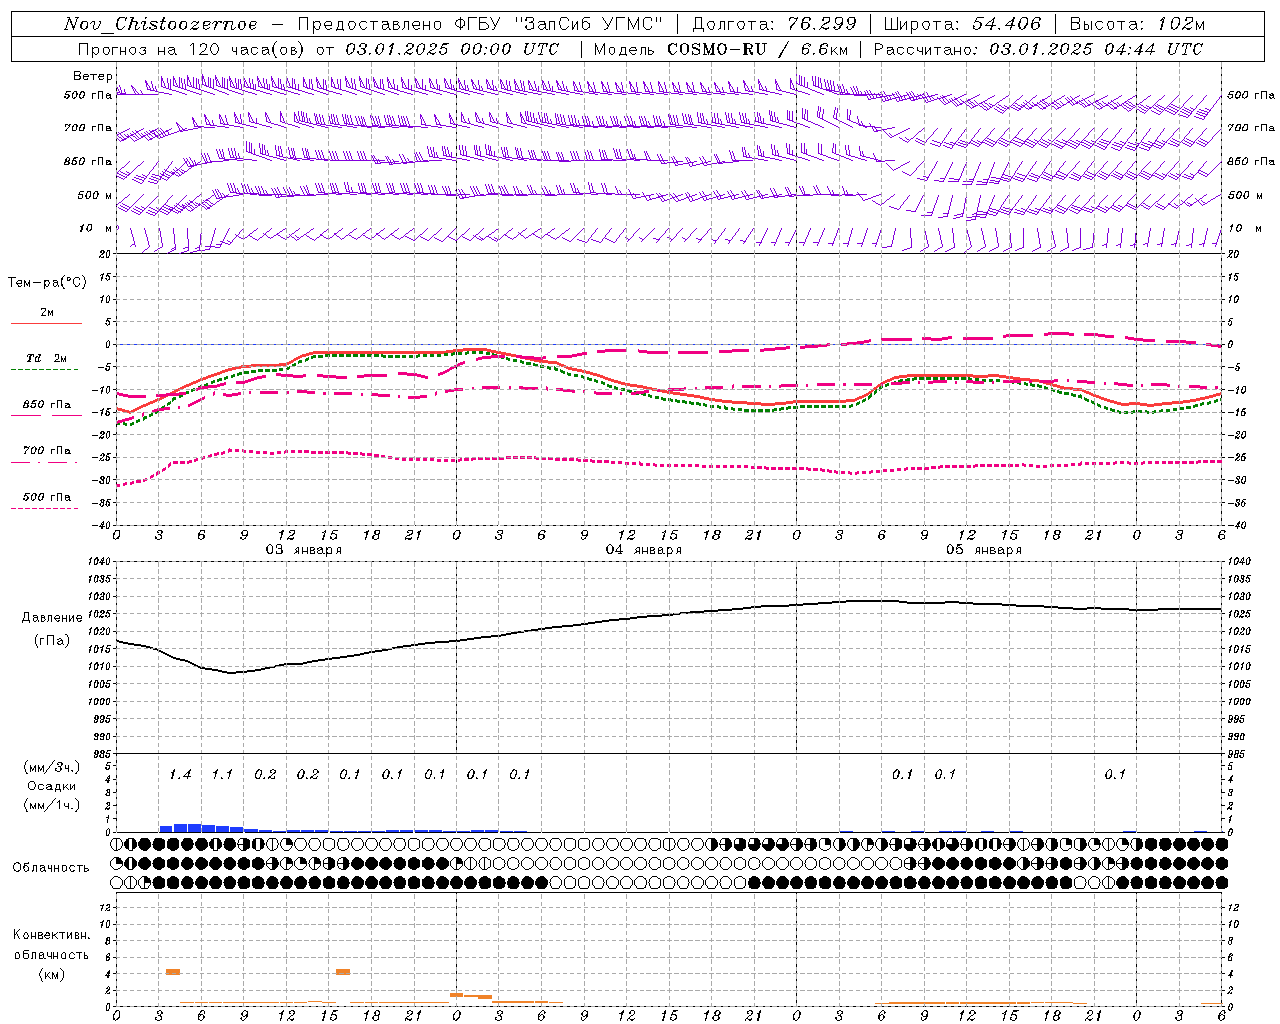Click the '(мм/1ч.)' precipitation unit label

click(52, 805)
